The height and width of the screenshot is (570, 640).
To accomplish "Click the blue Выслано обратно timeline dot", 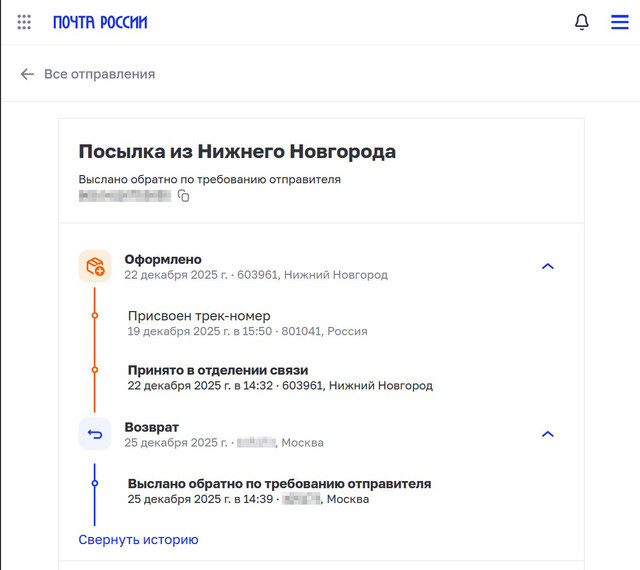I will [x=95, y=484].
